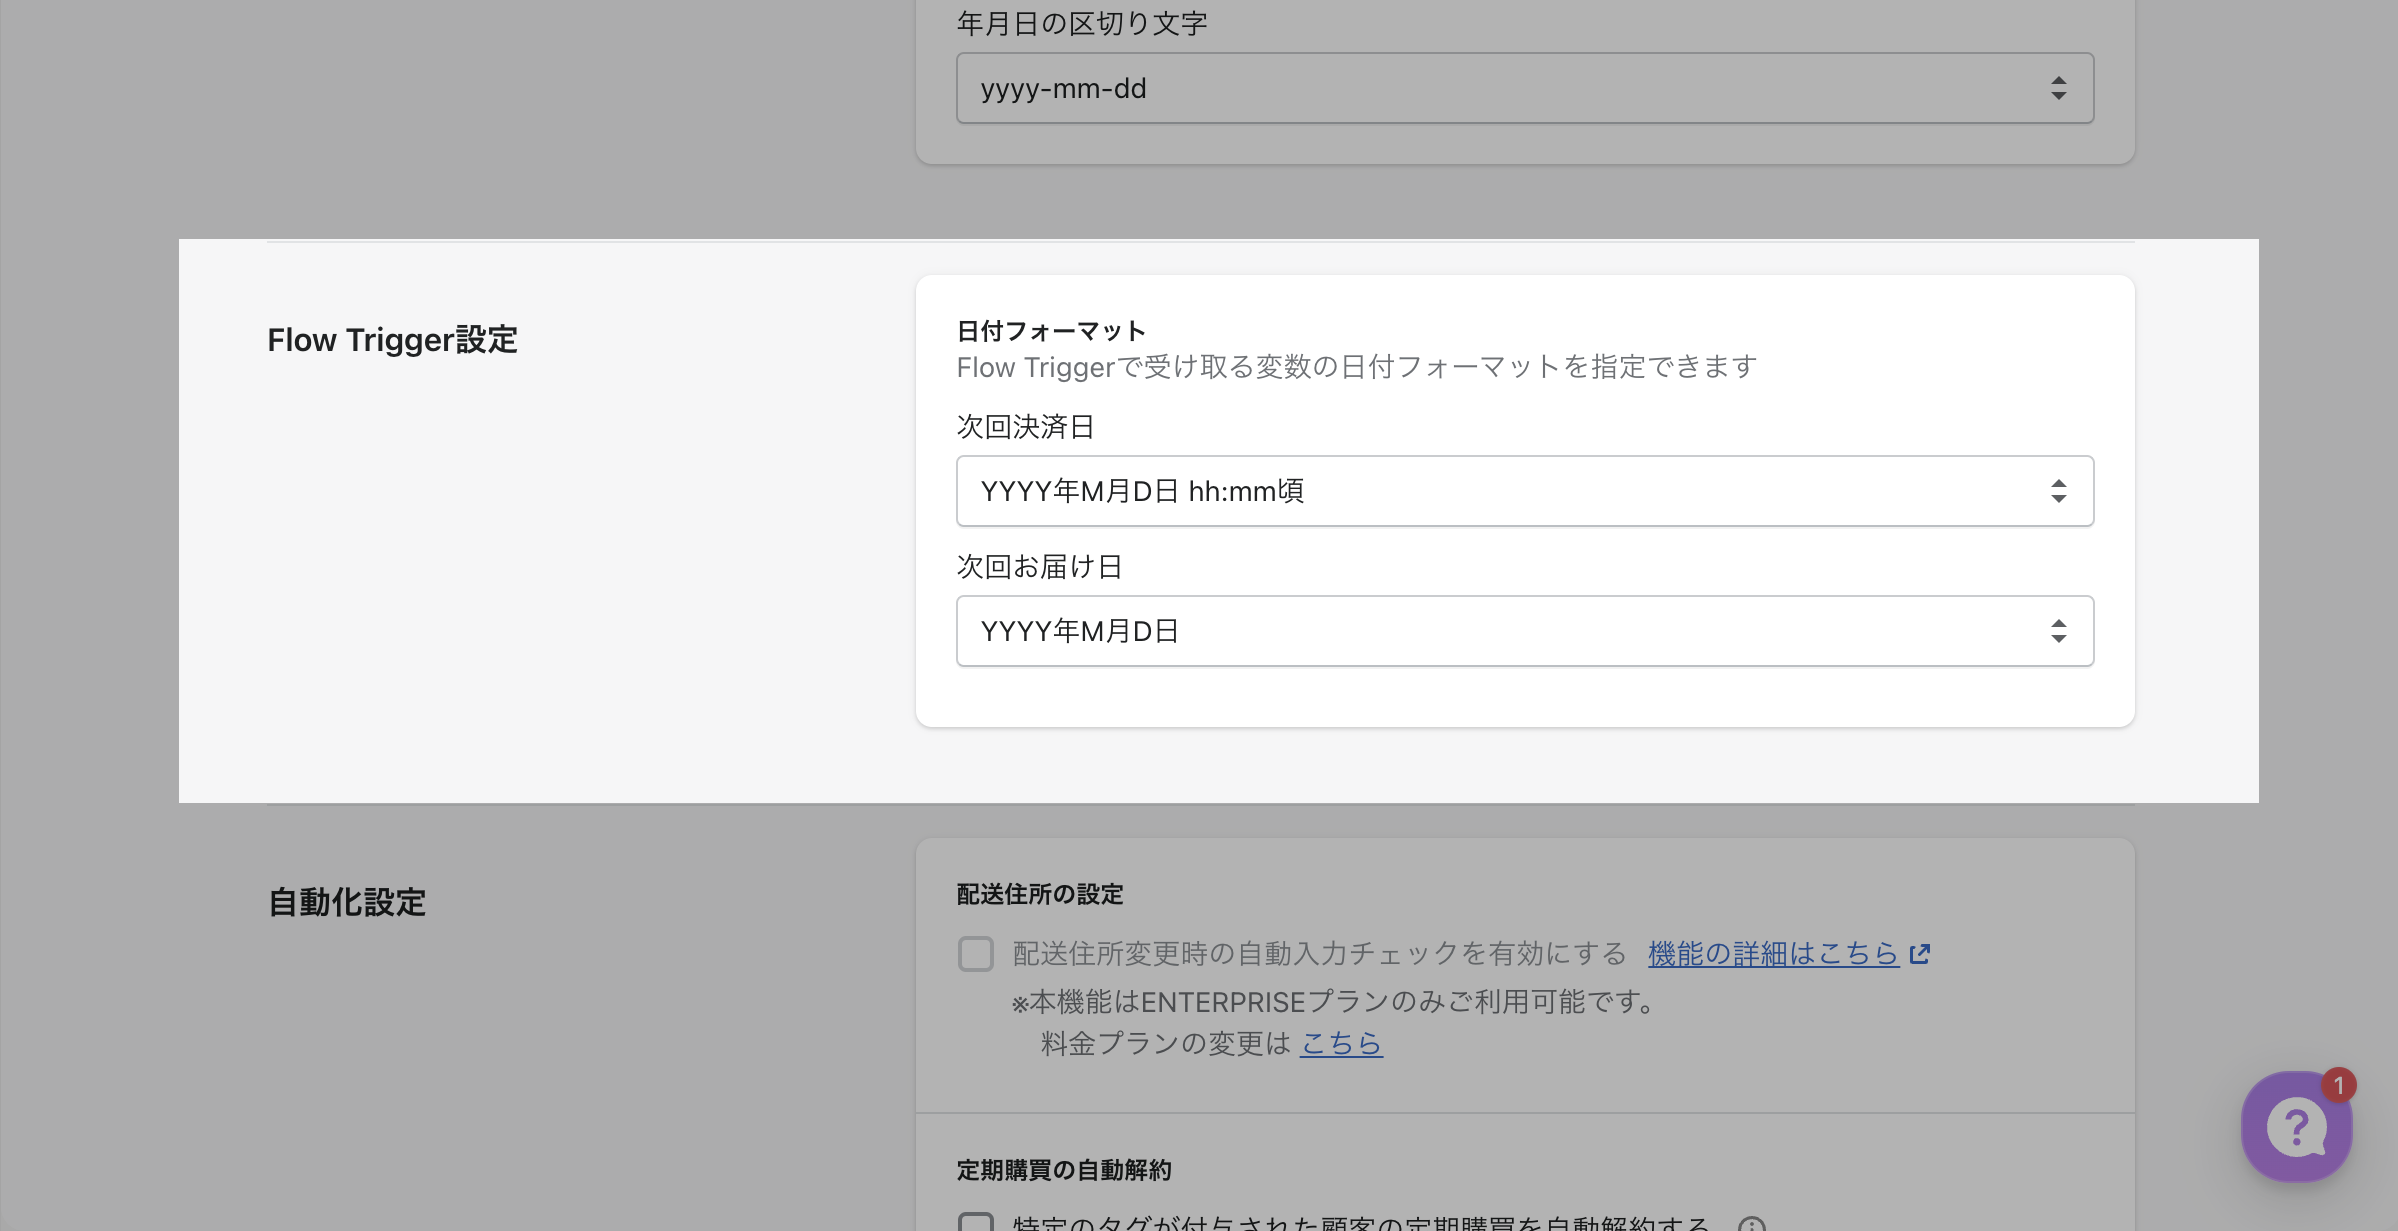The height and width of the screenshot is (1231, 2398).
Task: Click the arrows icon in 次回決済日 field
Action: pyautogui.click(x=2058, y=491)
